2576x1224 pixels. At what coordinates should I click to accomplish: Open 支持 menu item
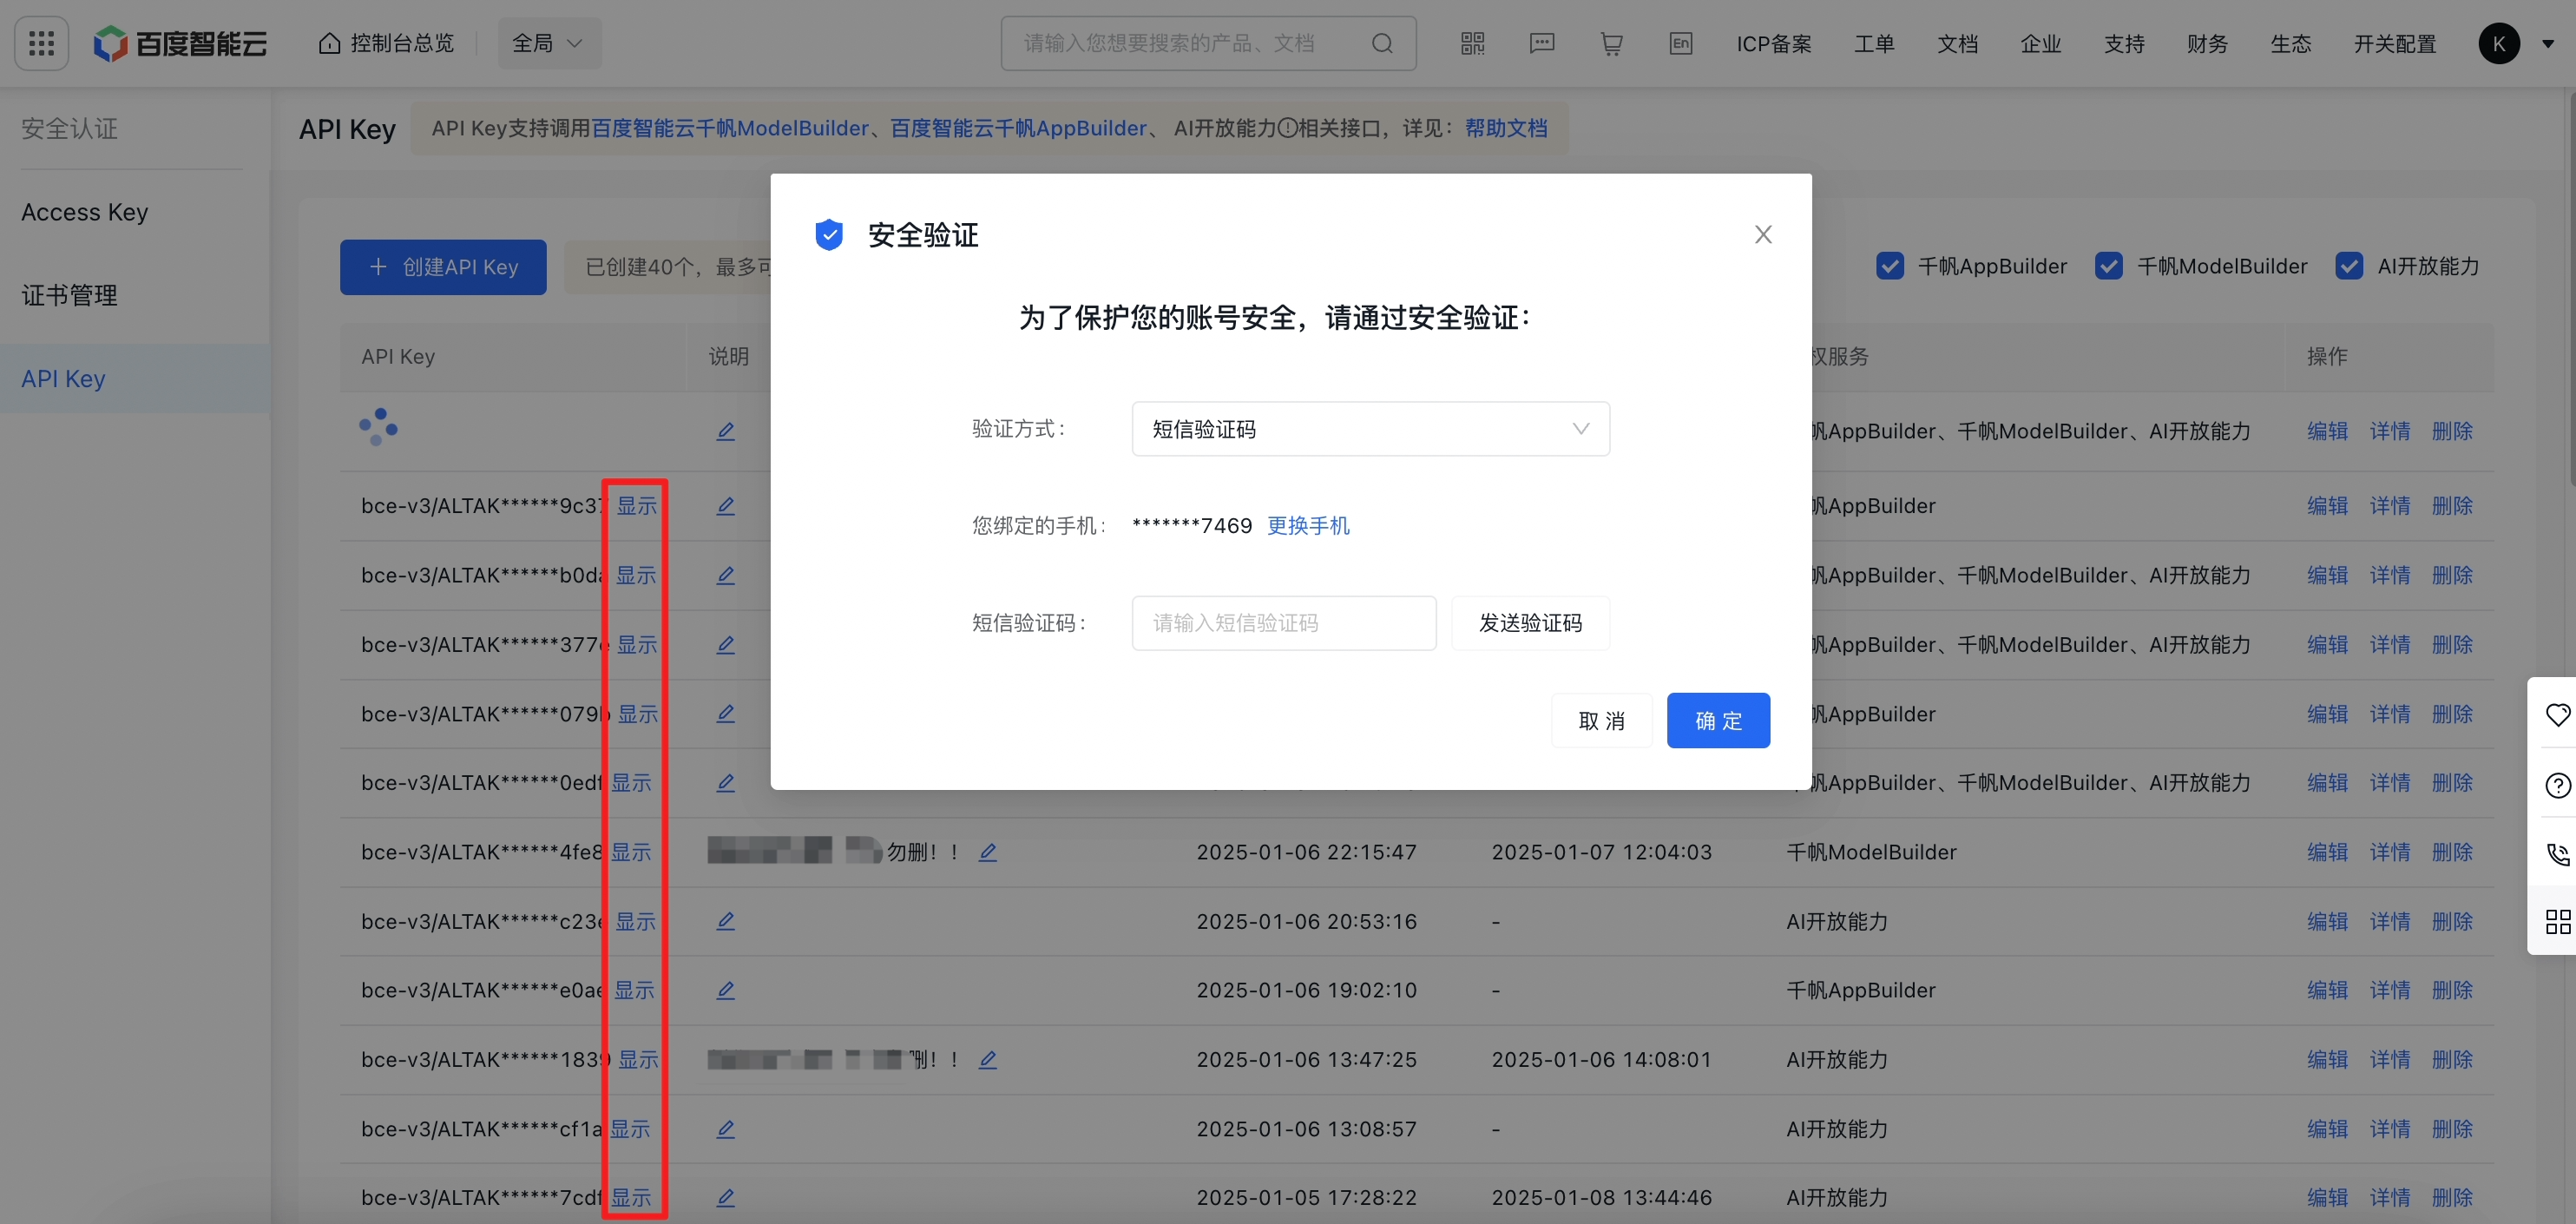(x=2124, y=43)
